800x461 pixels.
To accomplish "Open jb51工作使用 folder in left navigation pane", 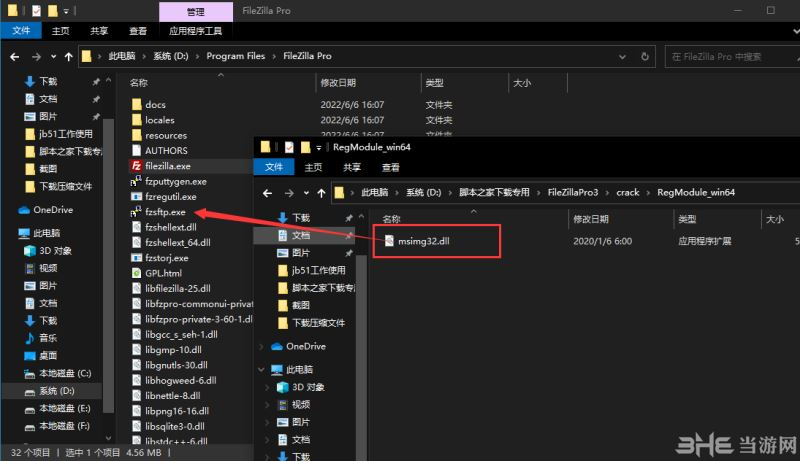I will click(66, 134).
